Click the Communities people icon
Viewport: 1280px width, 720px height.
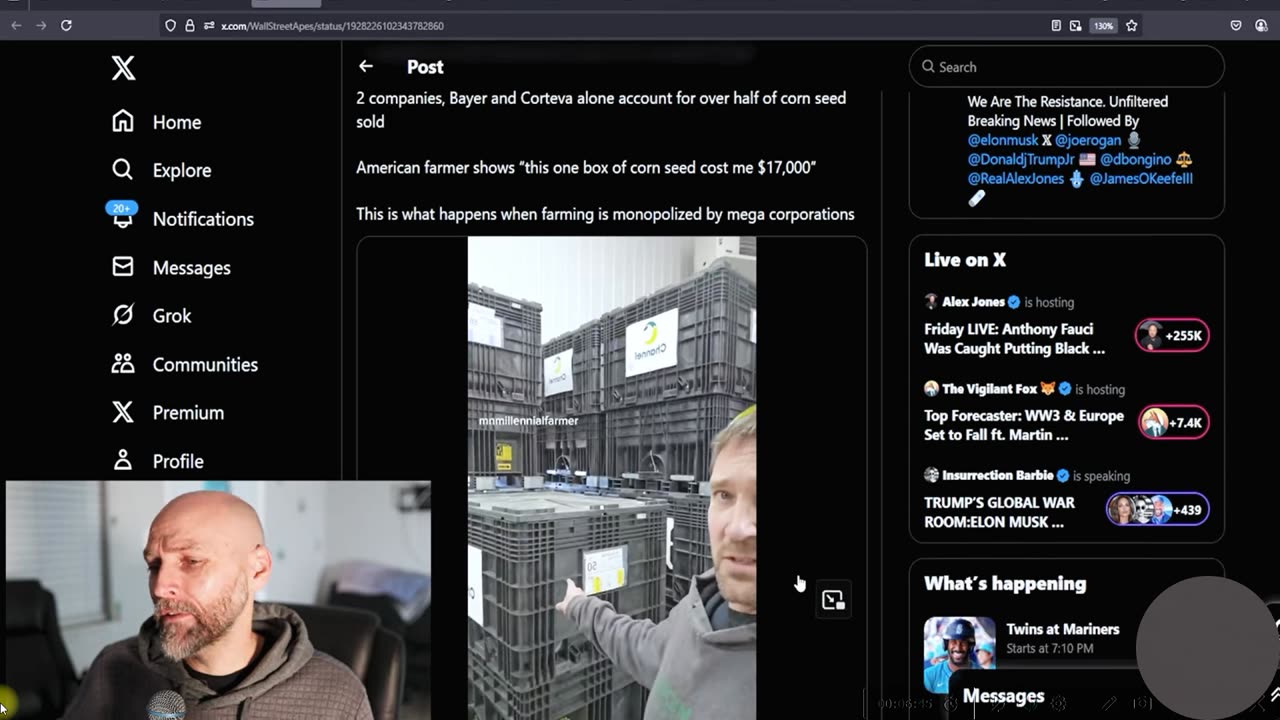123,363
